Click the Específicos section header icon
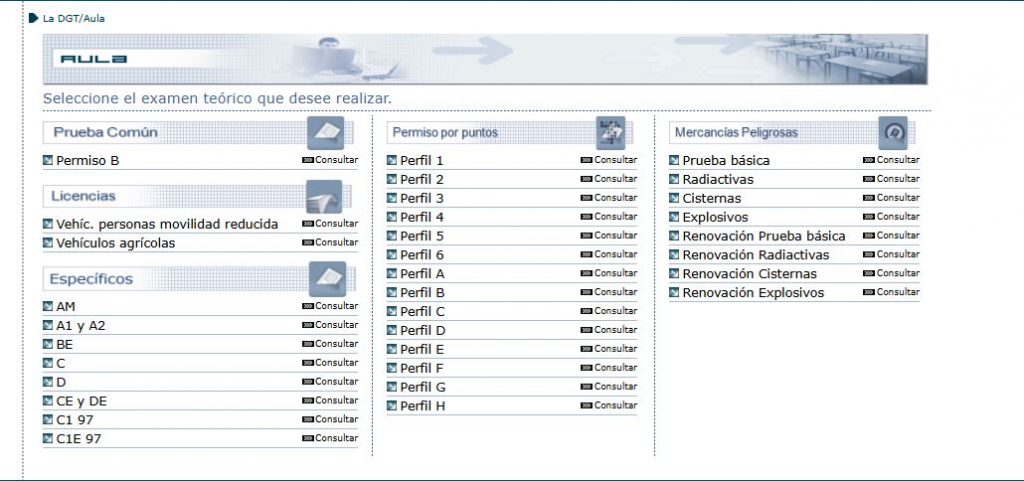The width and height of the screenshot is (1024, 481). point(327,278)
